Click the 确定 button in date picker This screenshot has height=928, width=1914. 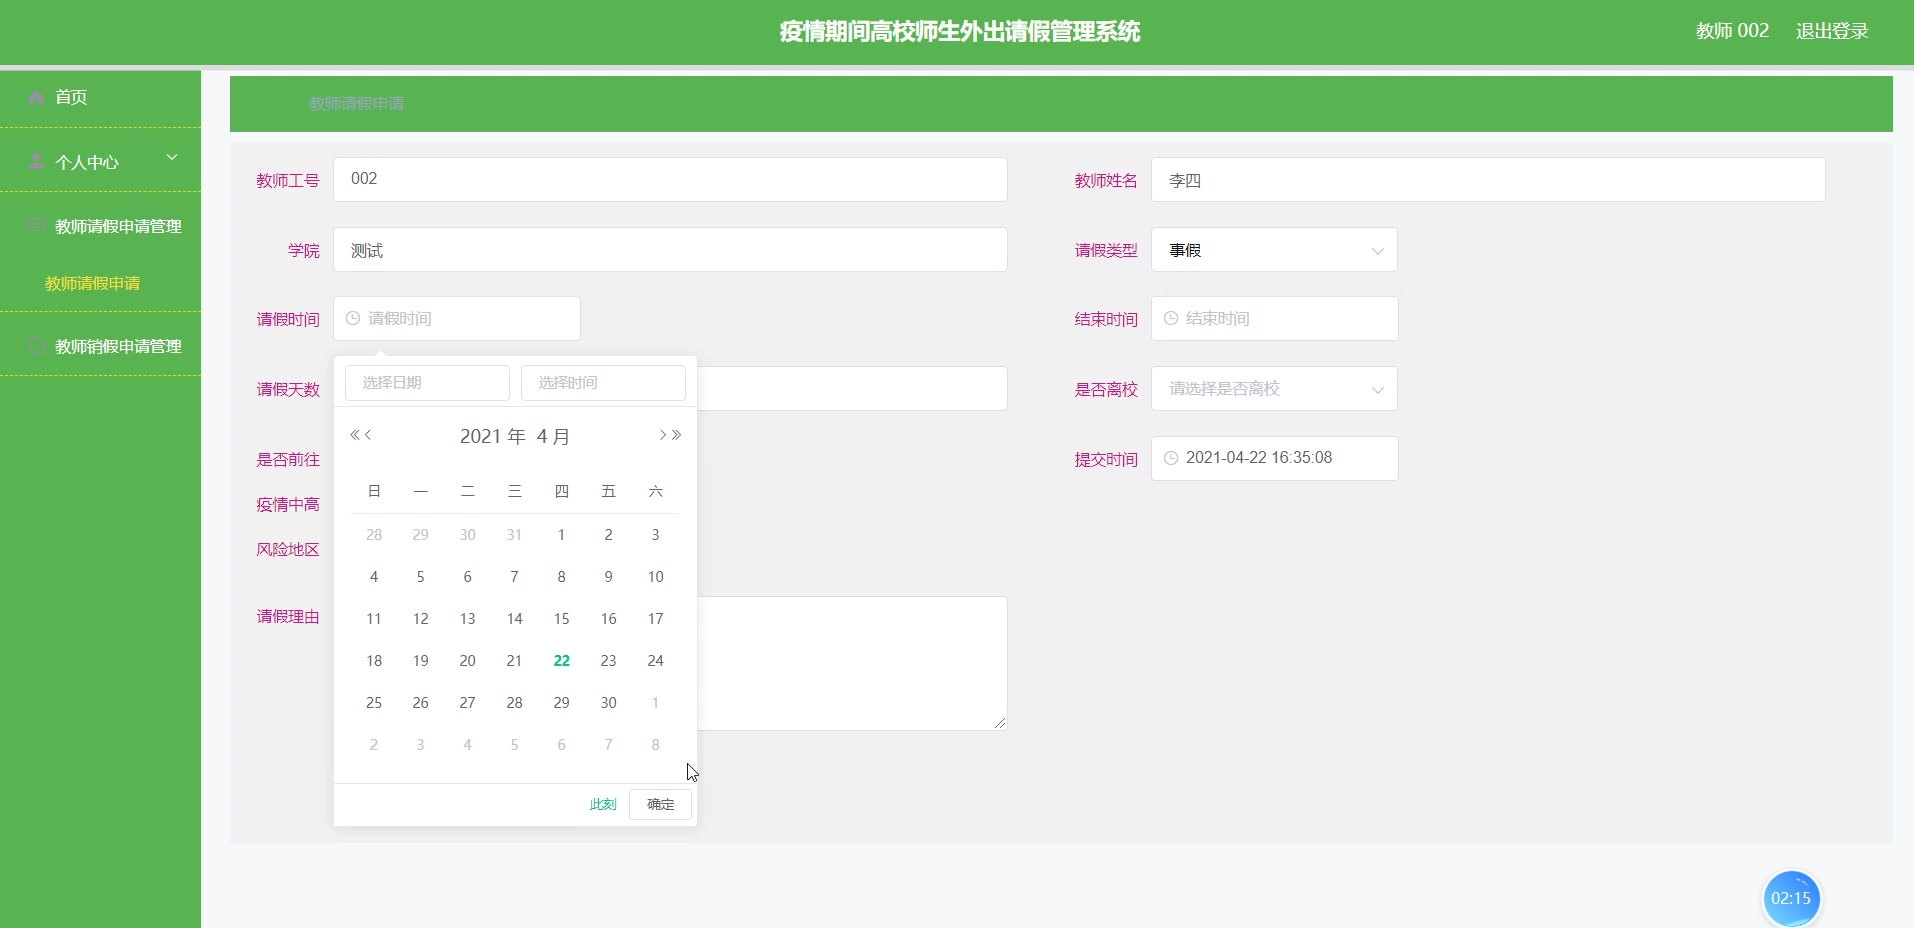click(x=660, y=804)
